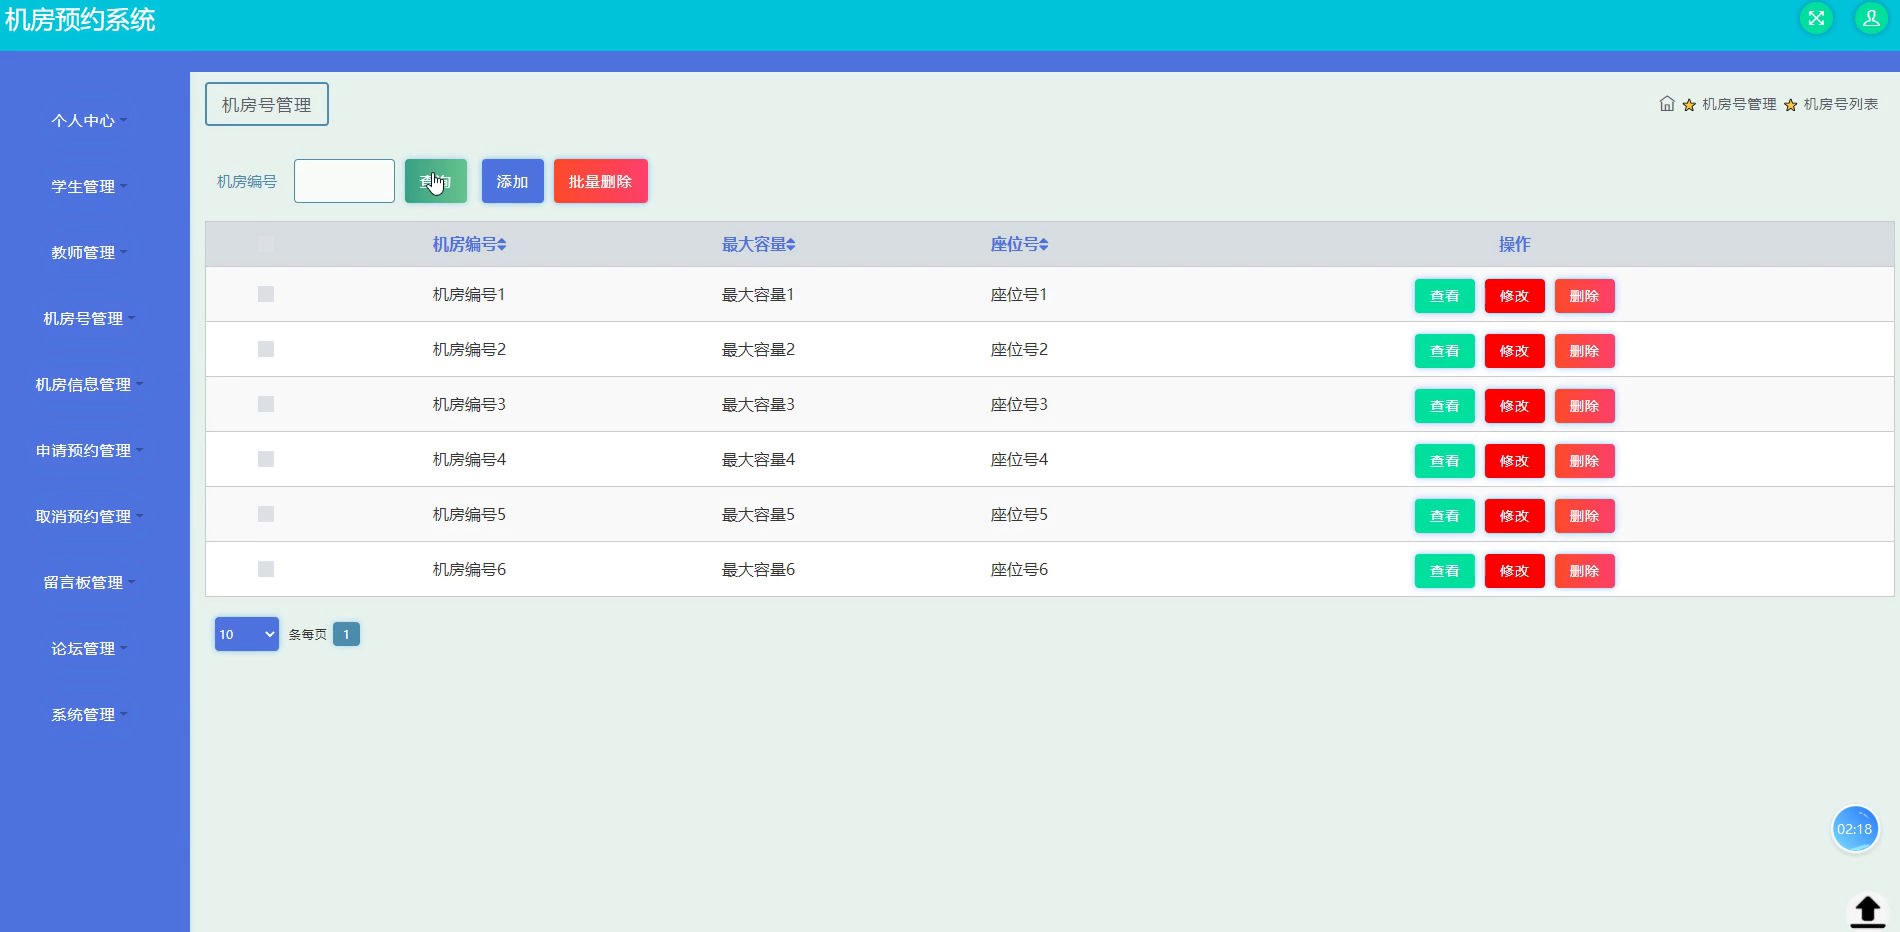Delete the 机房编号6 row
This screenshot has height=932, width=1900.
(1585, 571)
